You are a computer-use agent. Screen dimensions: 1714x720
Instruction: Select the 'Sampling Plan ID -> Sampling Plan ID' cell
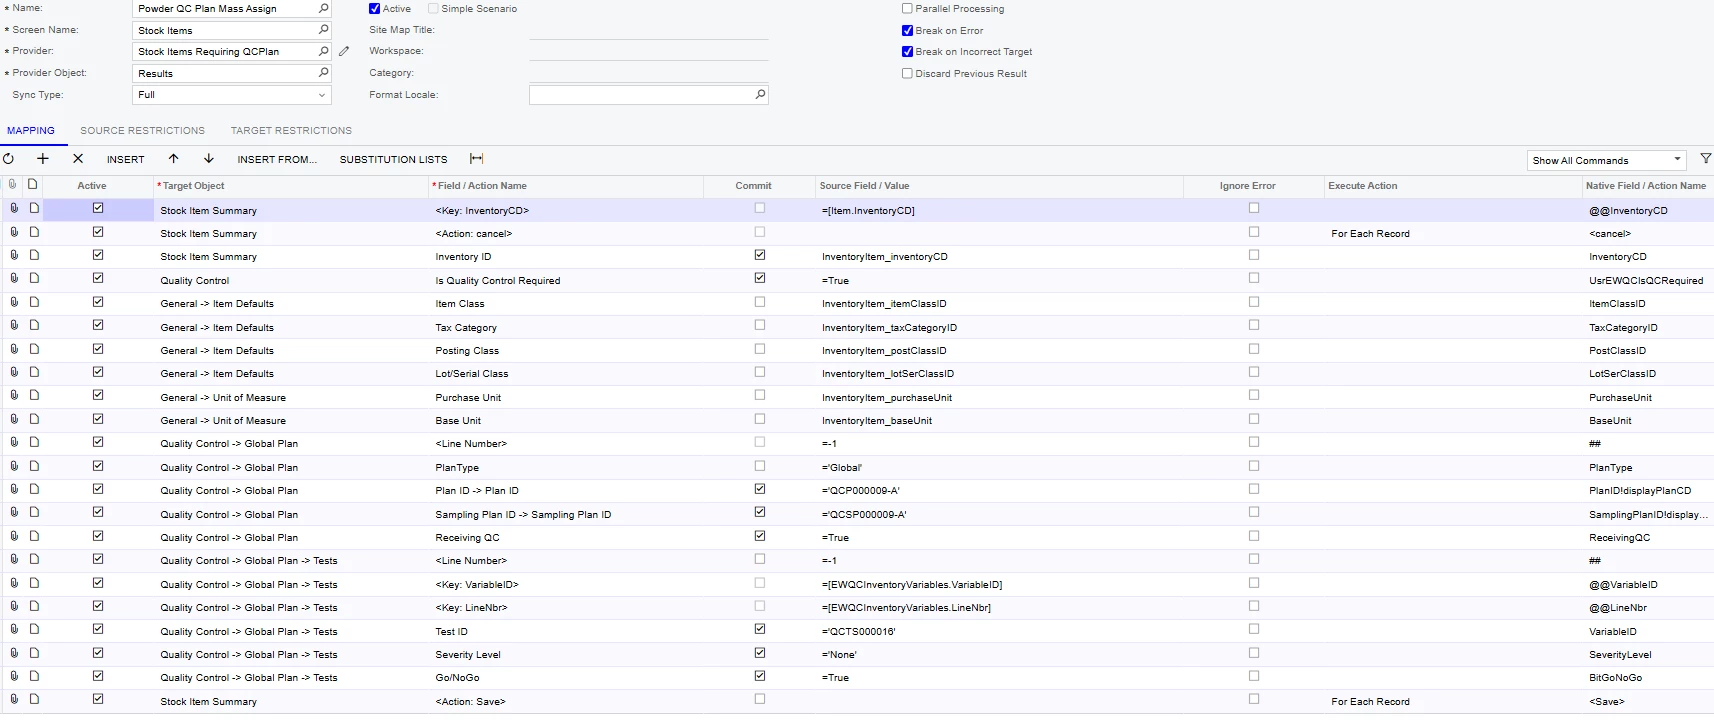tap(567, 514)
